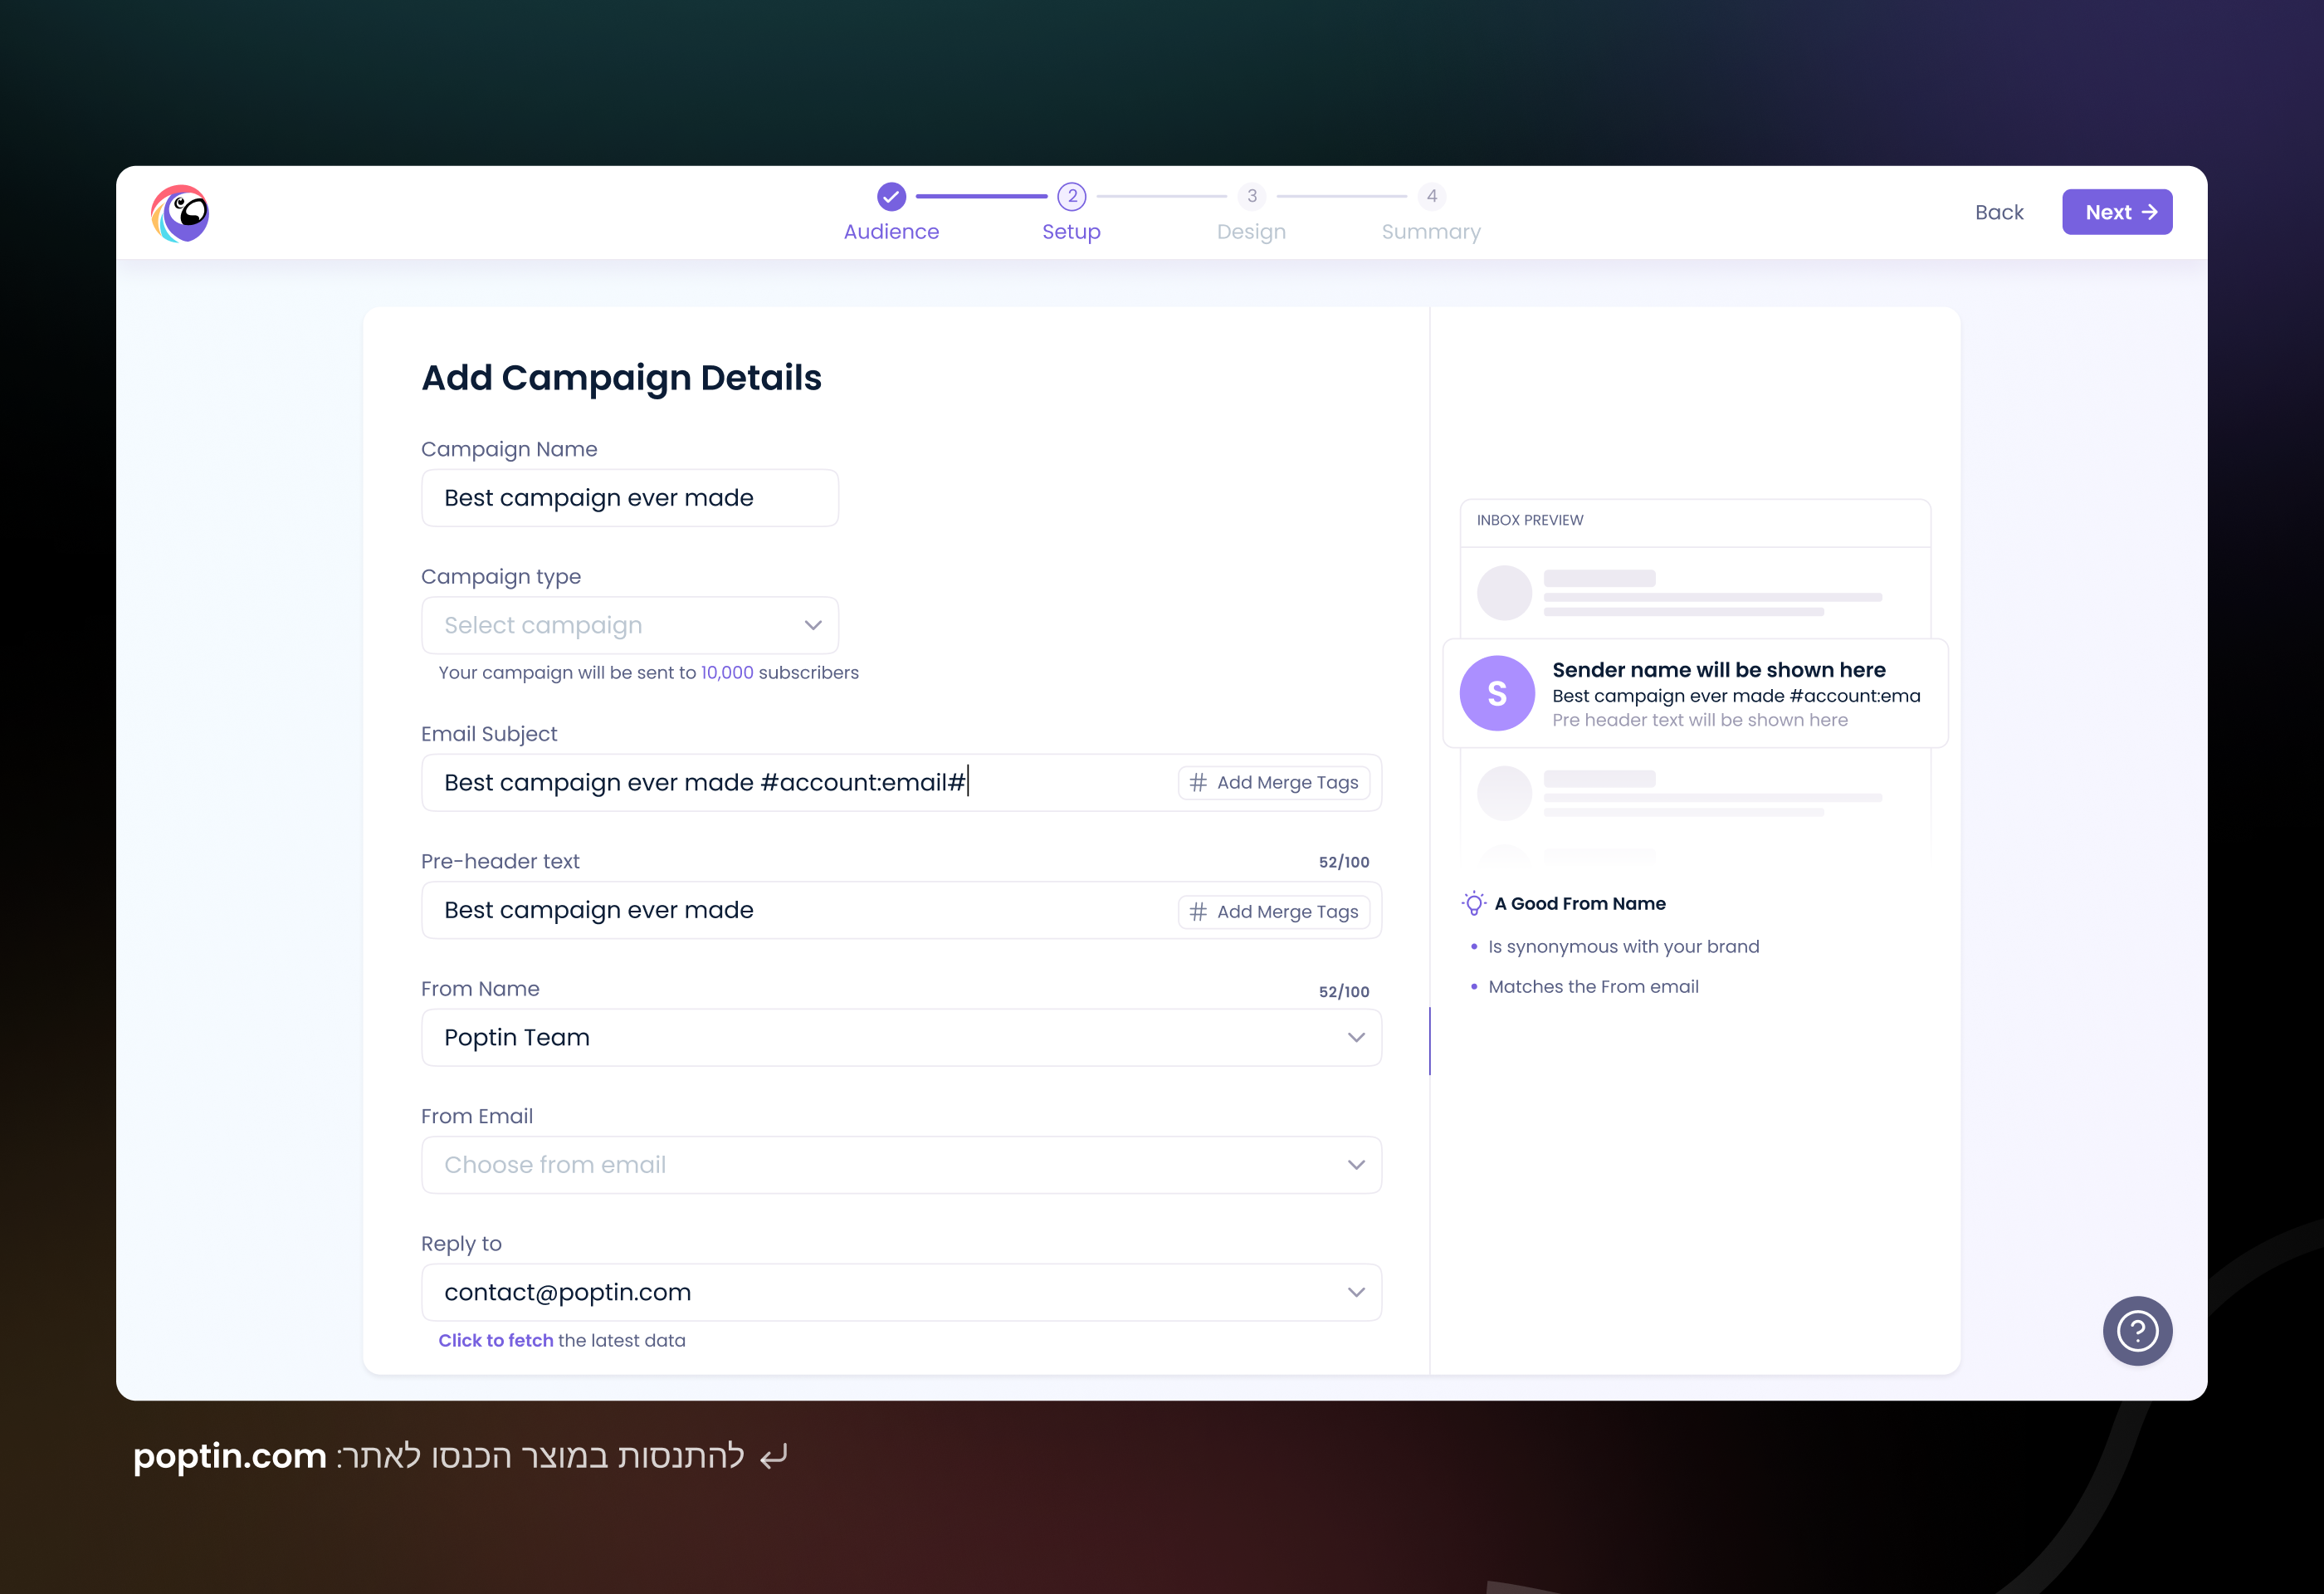The image size is (2324, 1594).
Task: Add merge tags to Email Subject
Action: [1273, 782]
